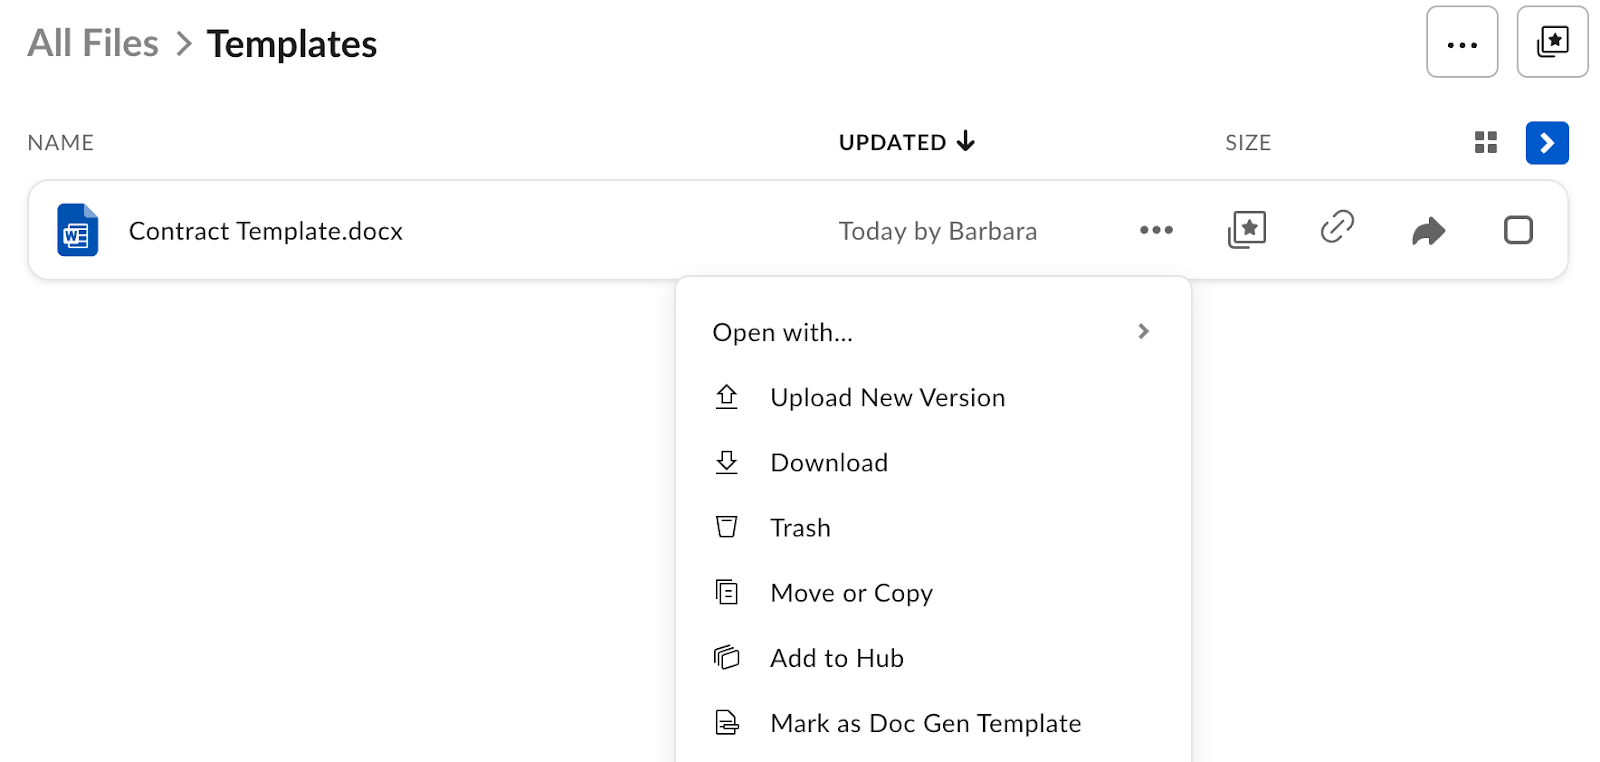Viewport: 1600px width, 762px height.
Task: Add Contract Template.docx to a collection
Action: pos(1246,230)
